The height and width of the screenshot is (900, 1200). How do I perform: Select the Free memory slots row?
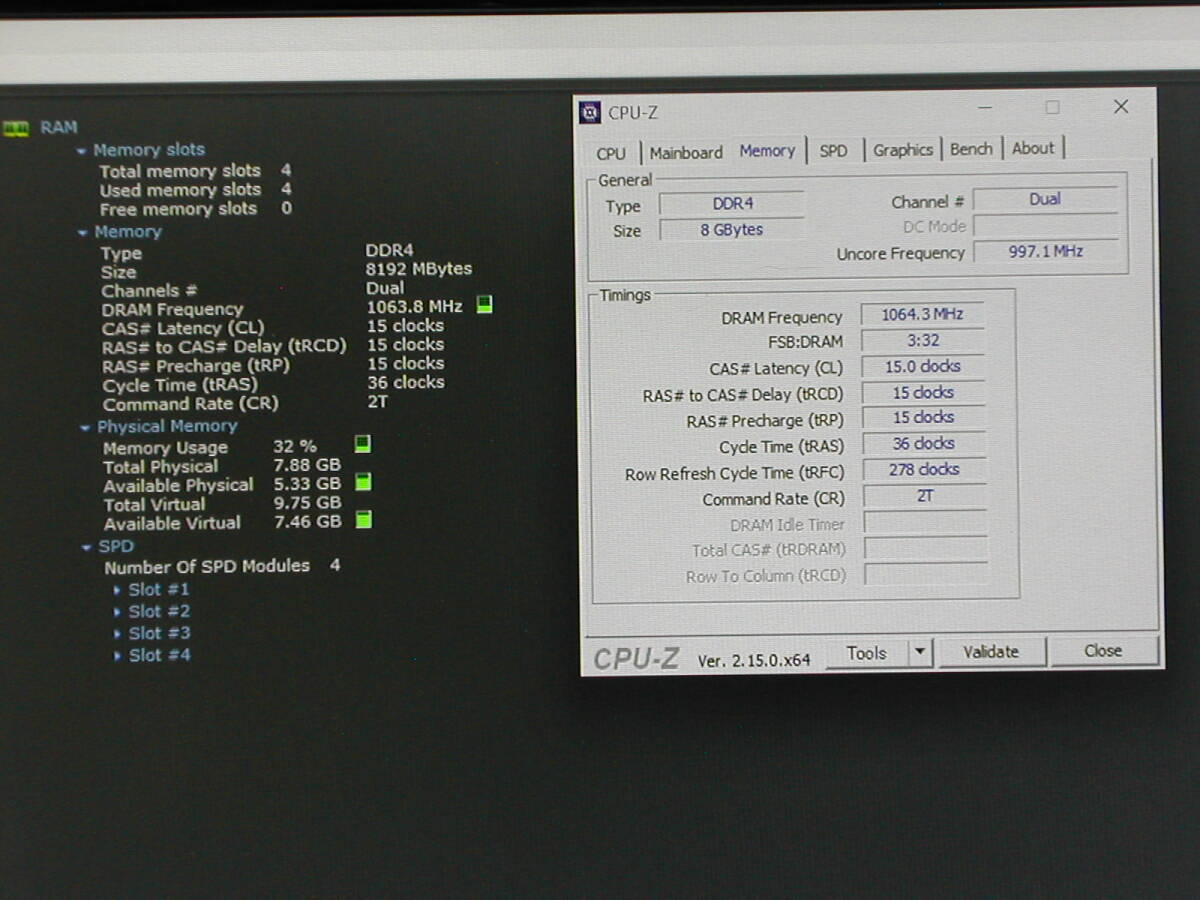coord(196,209)
